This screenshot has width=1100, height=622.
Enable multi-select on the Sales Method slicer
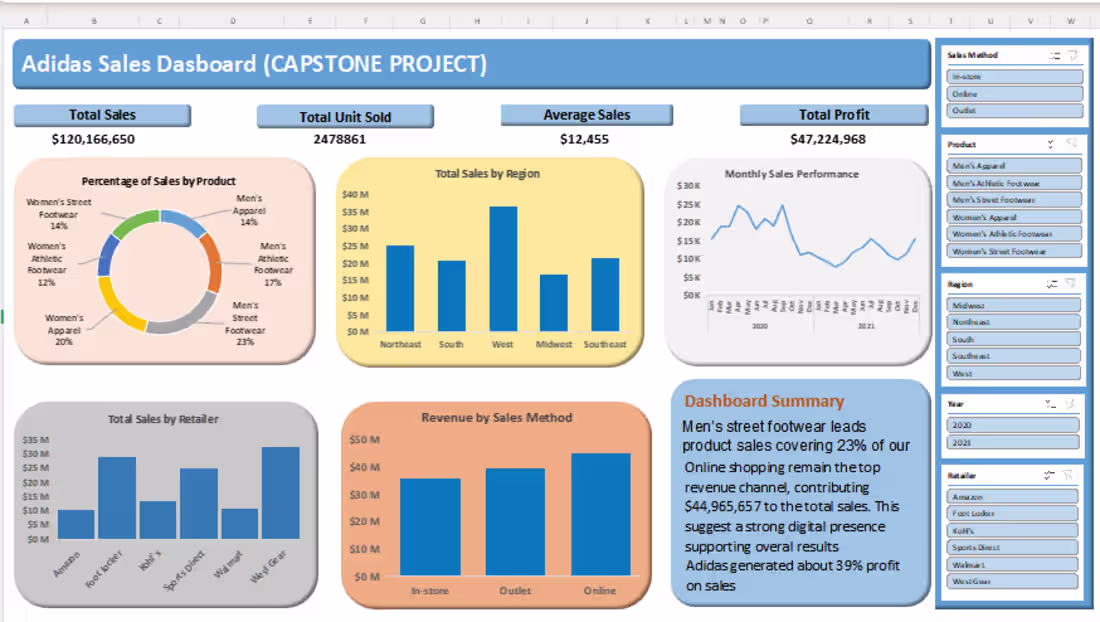click(x=1054, y=55)
